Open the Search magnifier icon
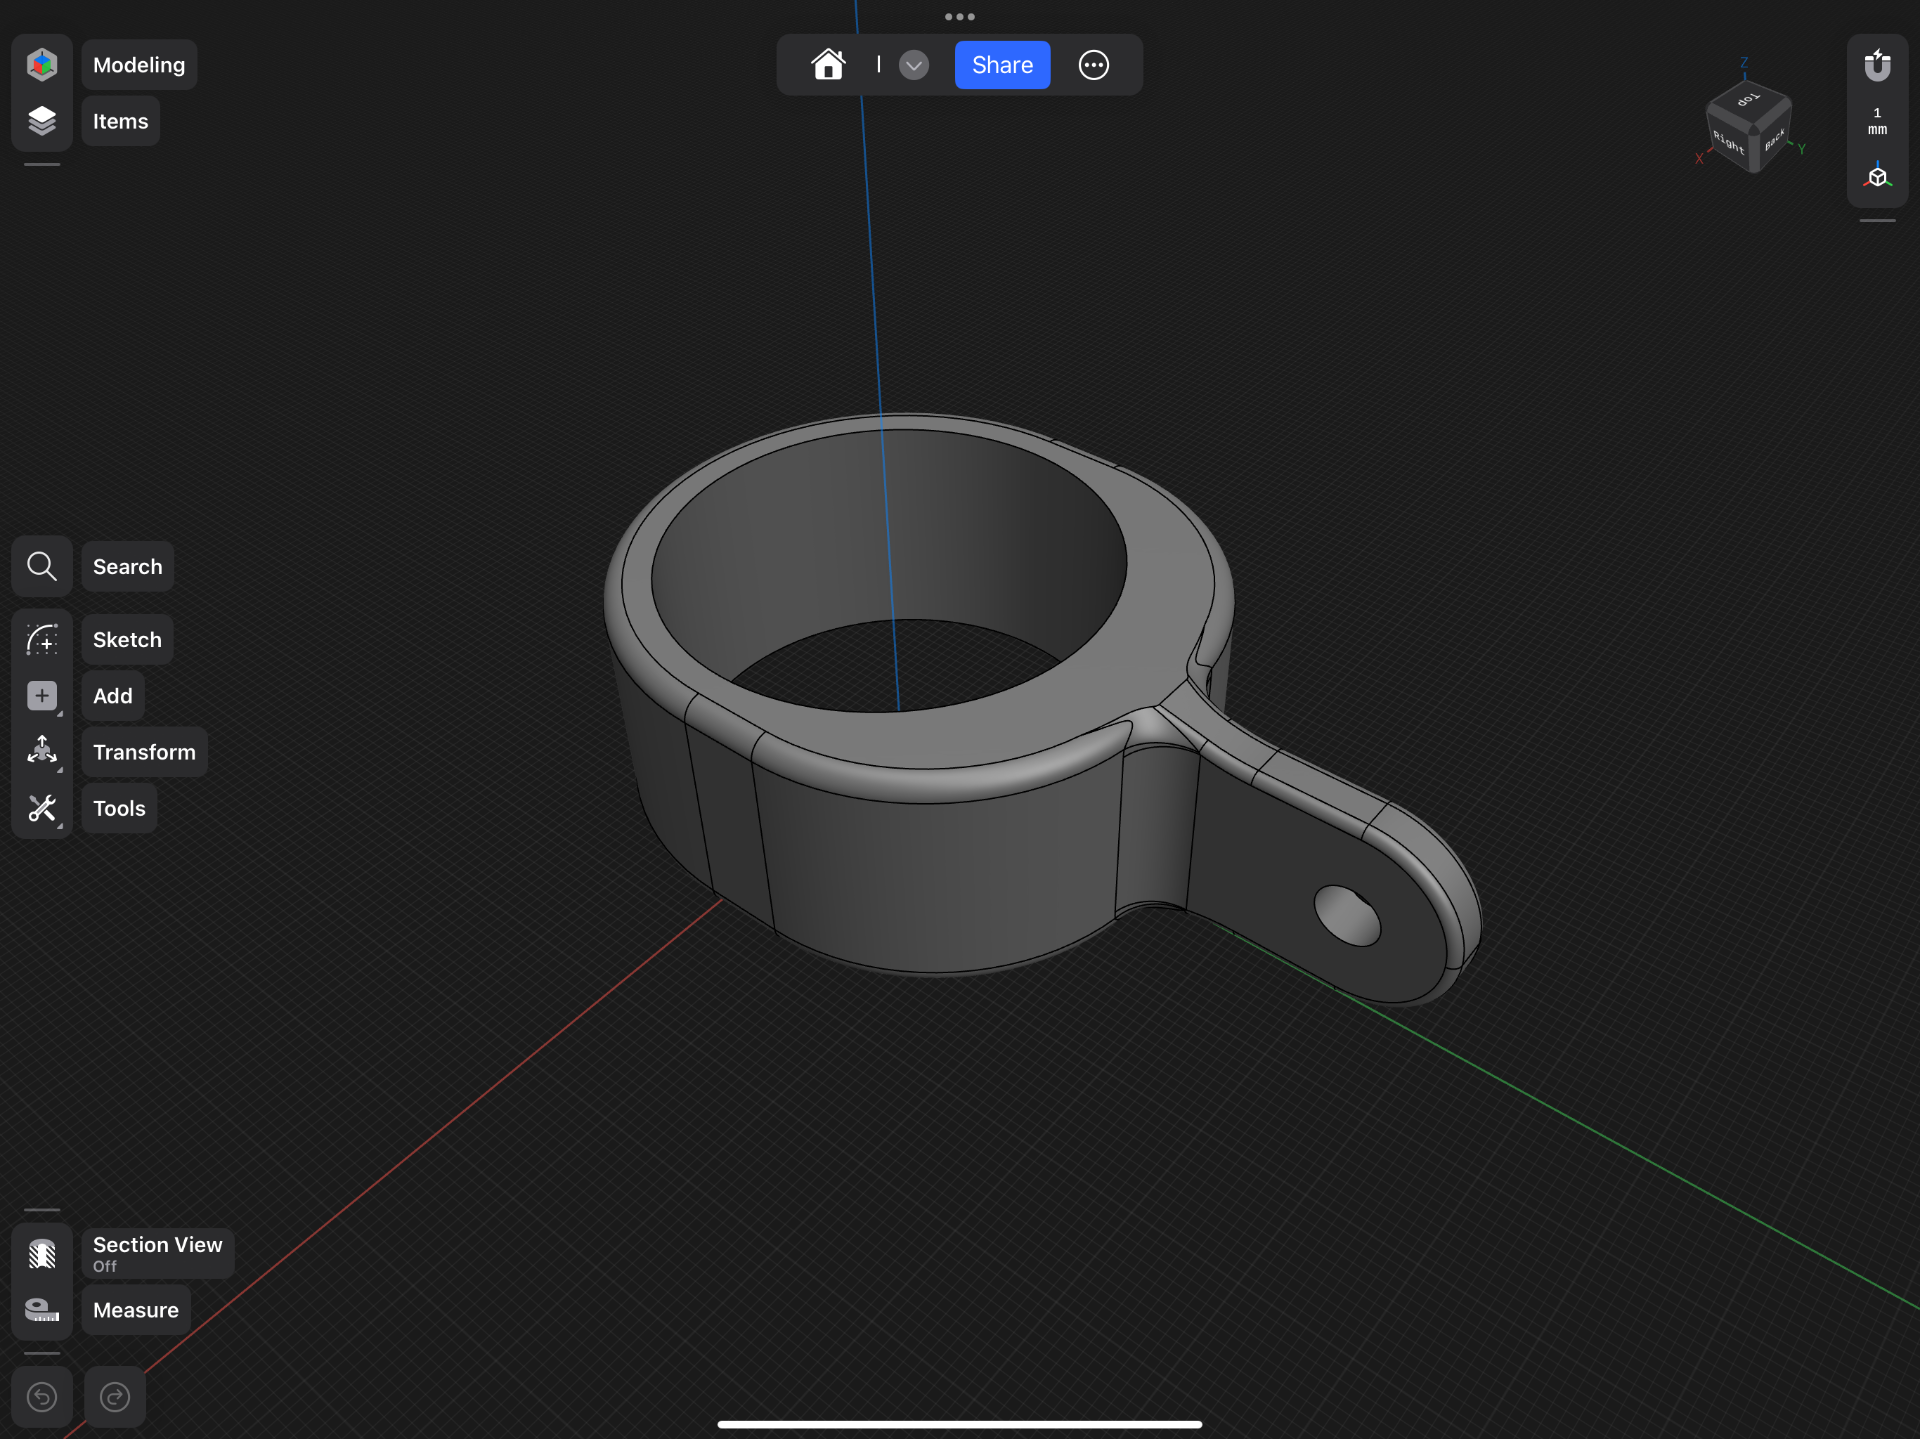The height and width of the screenshot is (1439, 1920). pos(42,567)
